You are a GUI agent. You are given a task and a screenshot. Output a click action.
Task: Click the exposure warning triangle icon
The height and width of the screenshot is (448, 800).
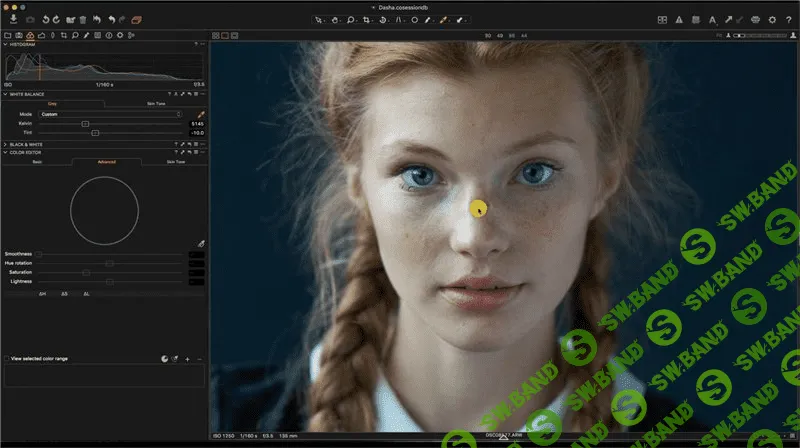tap(679, 20)
